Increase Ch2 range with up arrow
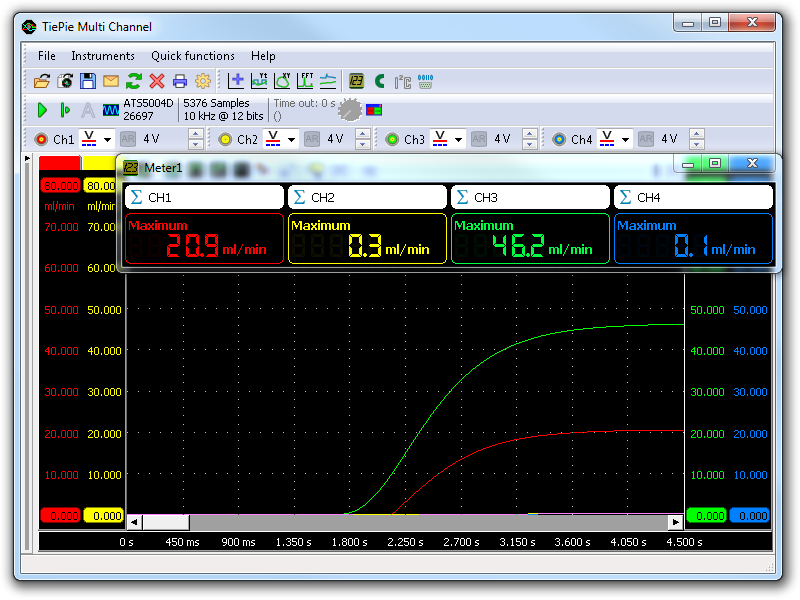The width and height of the screenshot is (800, 600). 362,134
